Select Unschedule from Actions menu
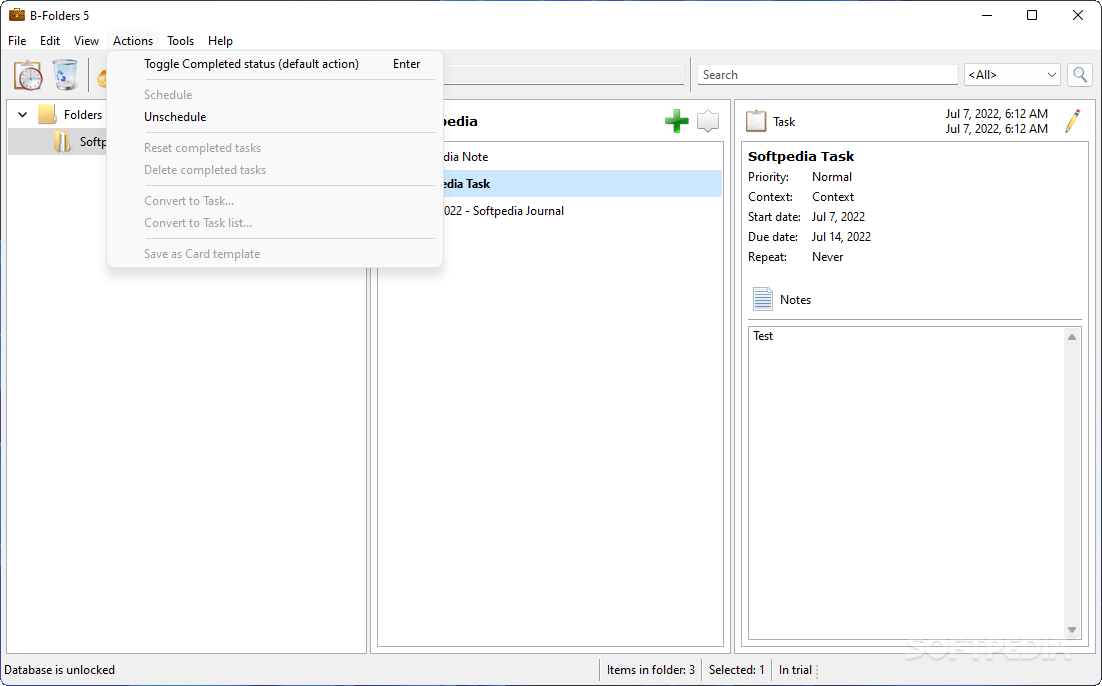The width and height of the screenshot is (1102, 686). tap(275, 117)
